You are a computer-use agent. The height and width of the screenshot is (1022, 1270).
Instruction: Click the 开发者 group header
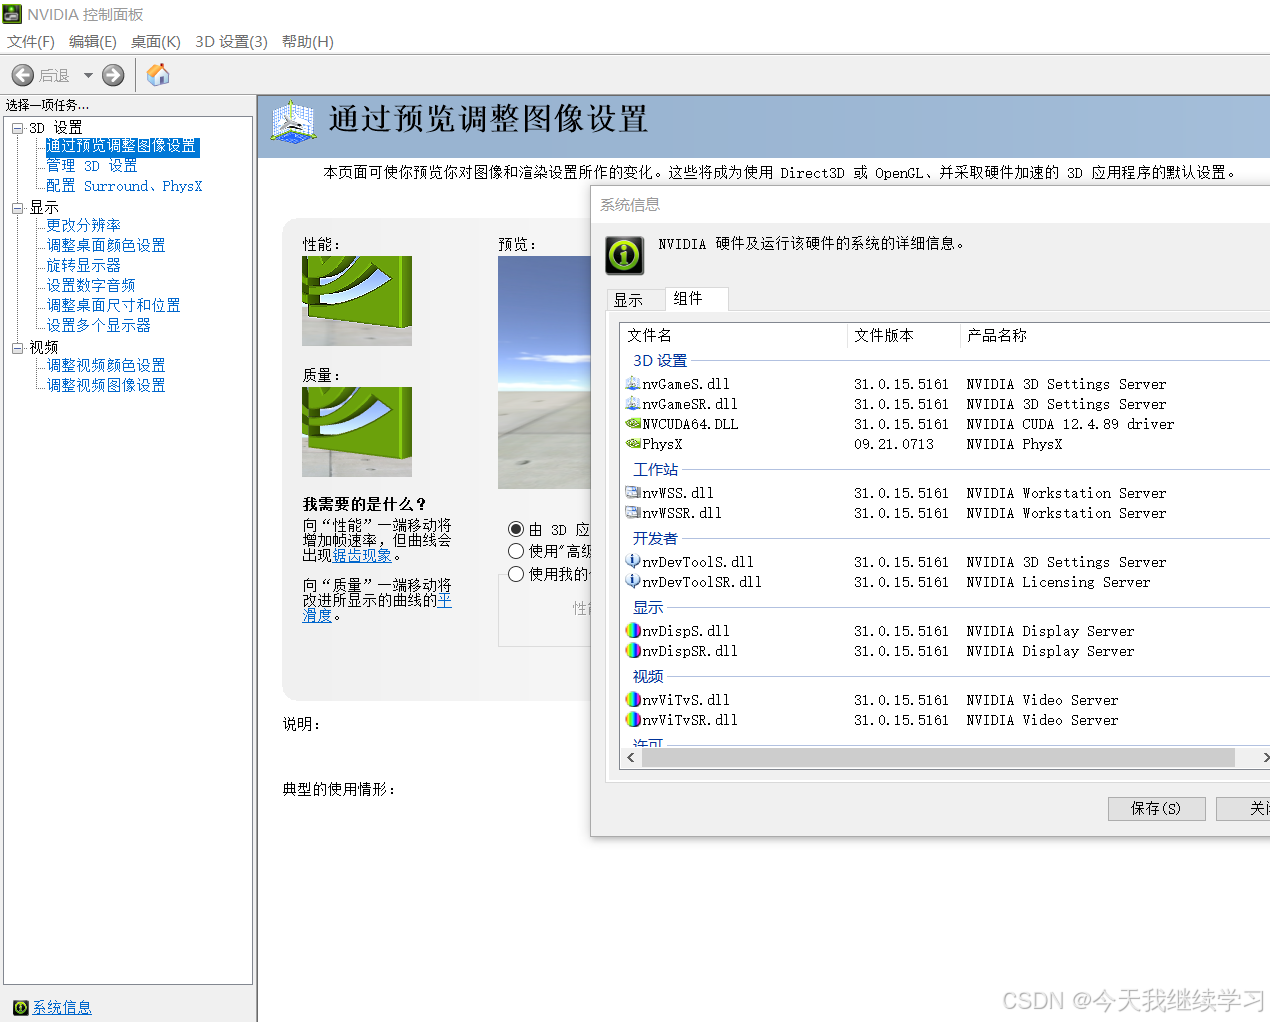(655, 538)
